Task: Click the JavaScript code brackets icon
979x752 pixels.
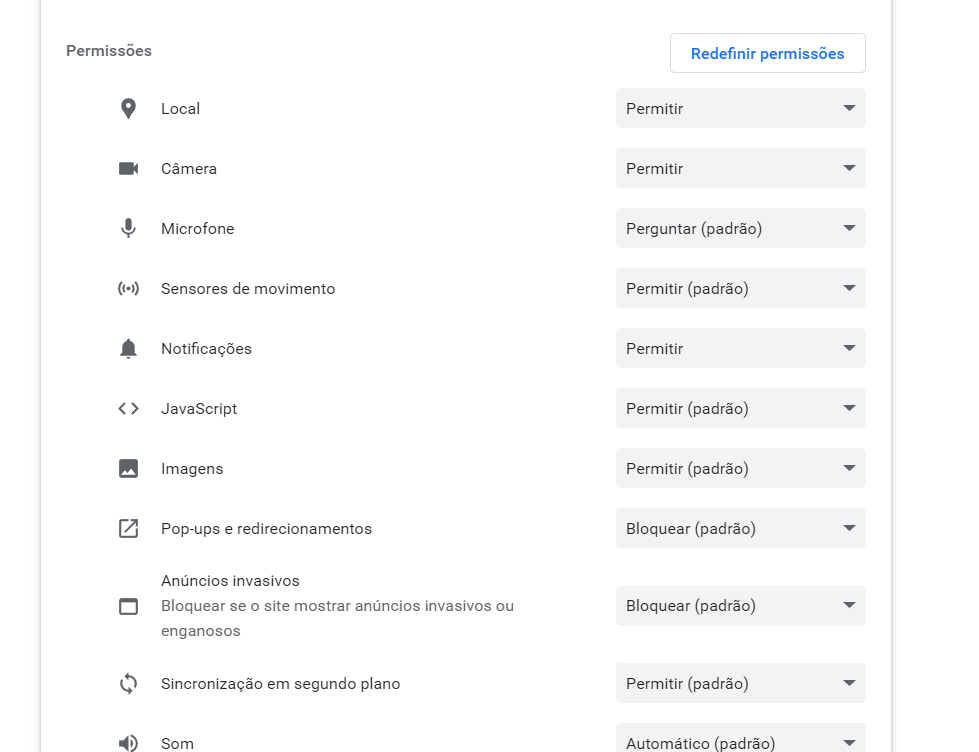Action: 128,408
